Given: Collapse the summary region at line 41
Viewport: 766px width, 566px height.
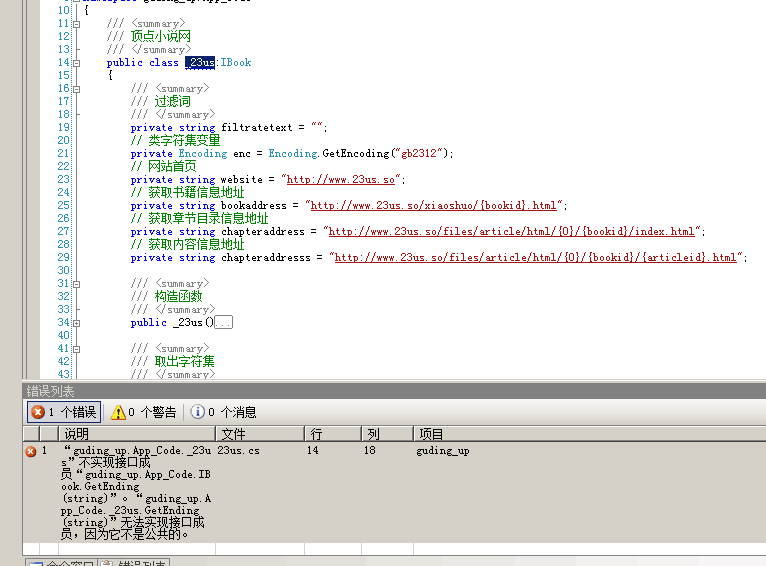Looking at the screenshot, I should coord(76,349).
